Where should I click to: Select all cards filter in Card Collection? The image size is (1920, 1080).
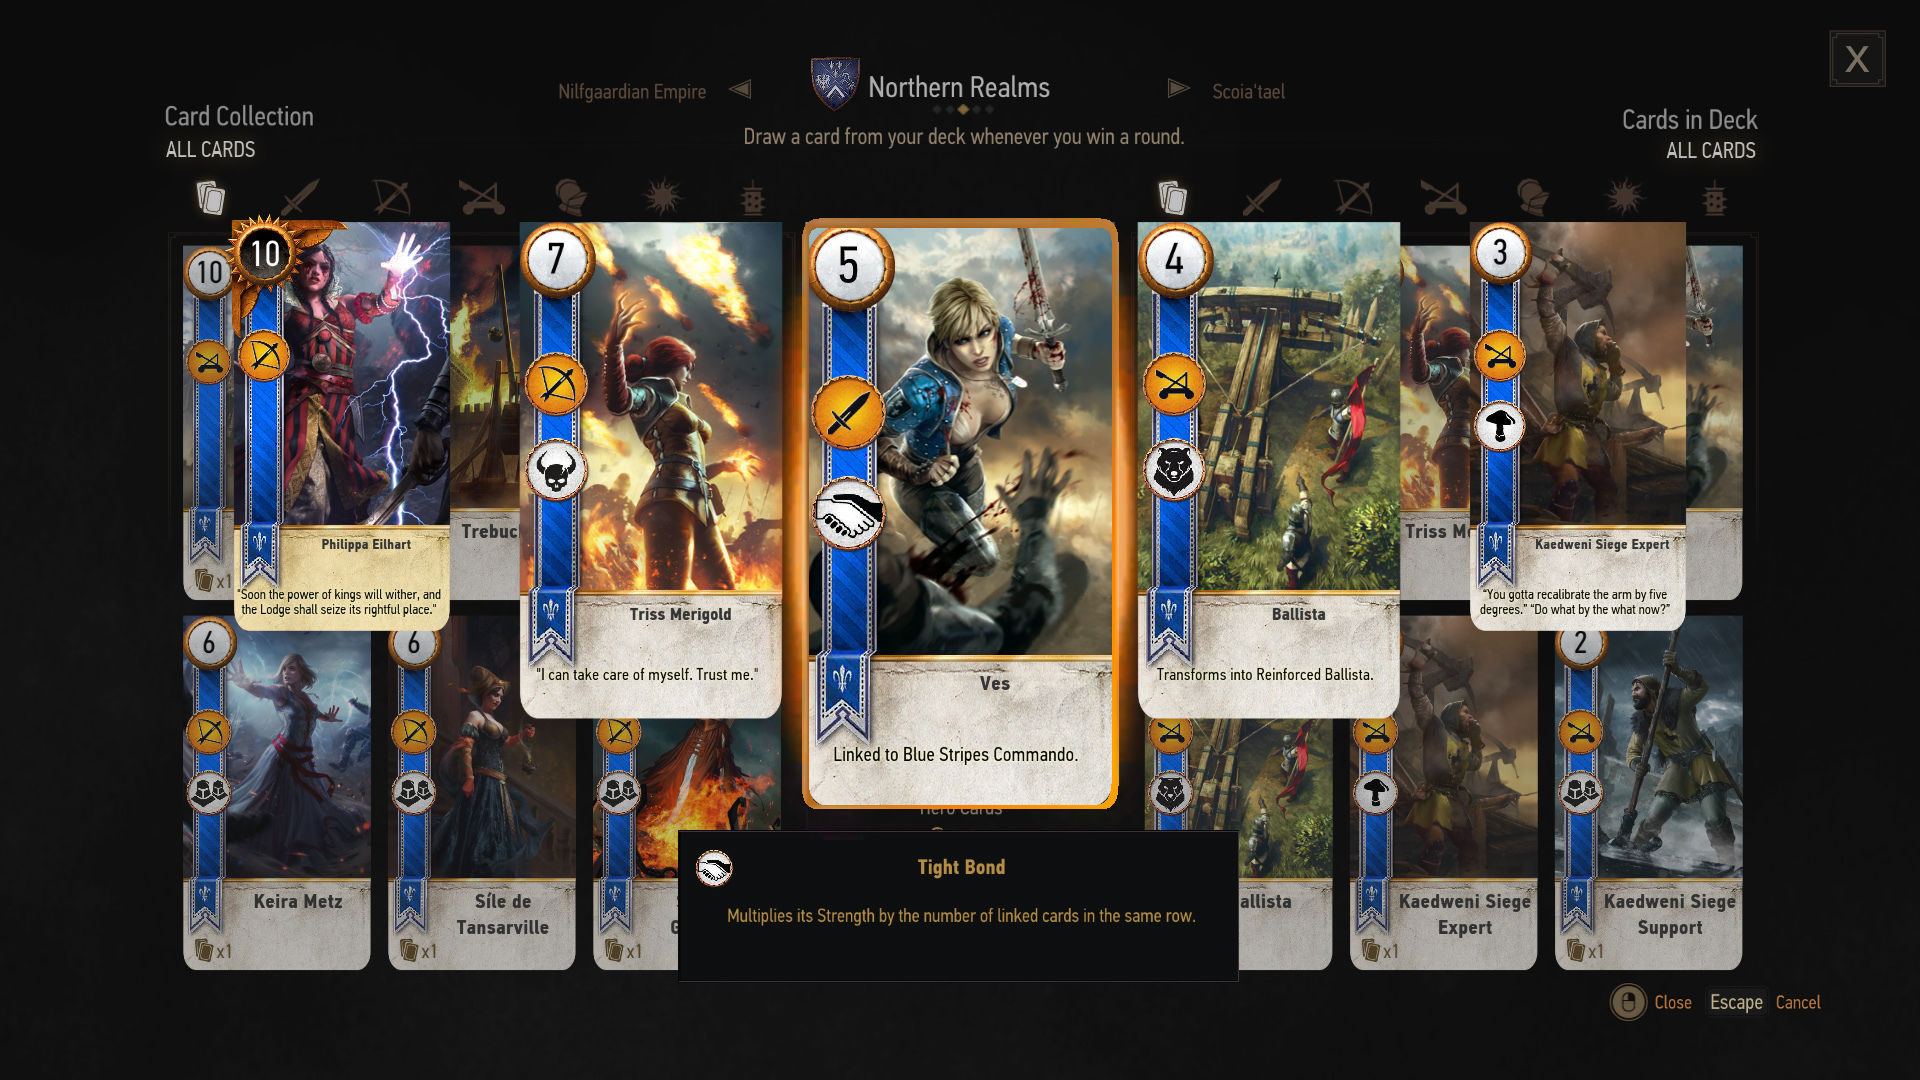210,197
